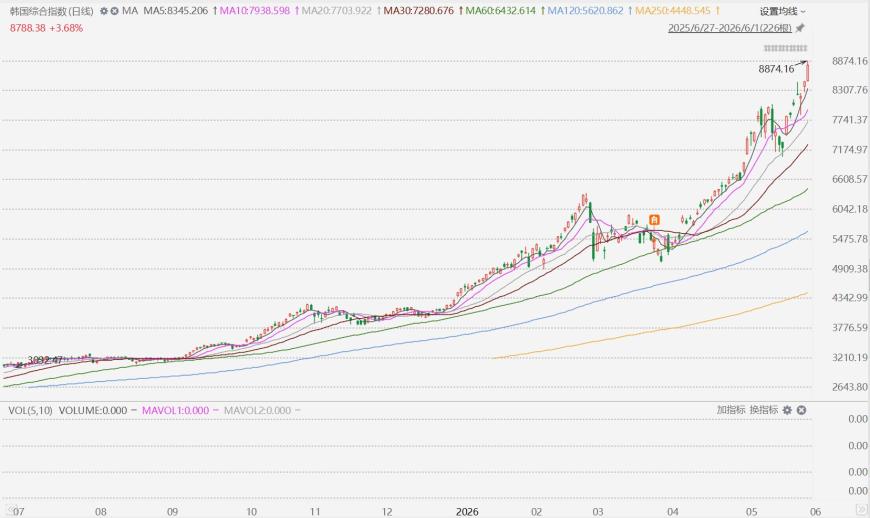
Task: Click 换指标 to switch indicator
Action: [763, 410]
